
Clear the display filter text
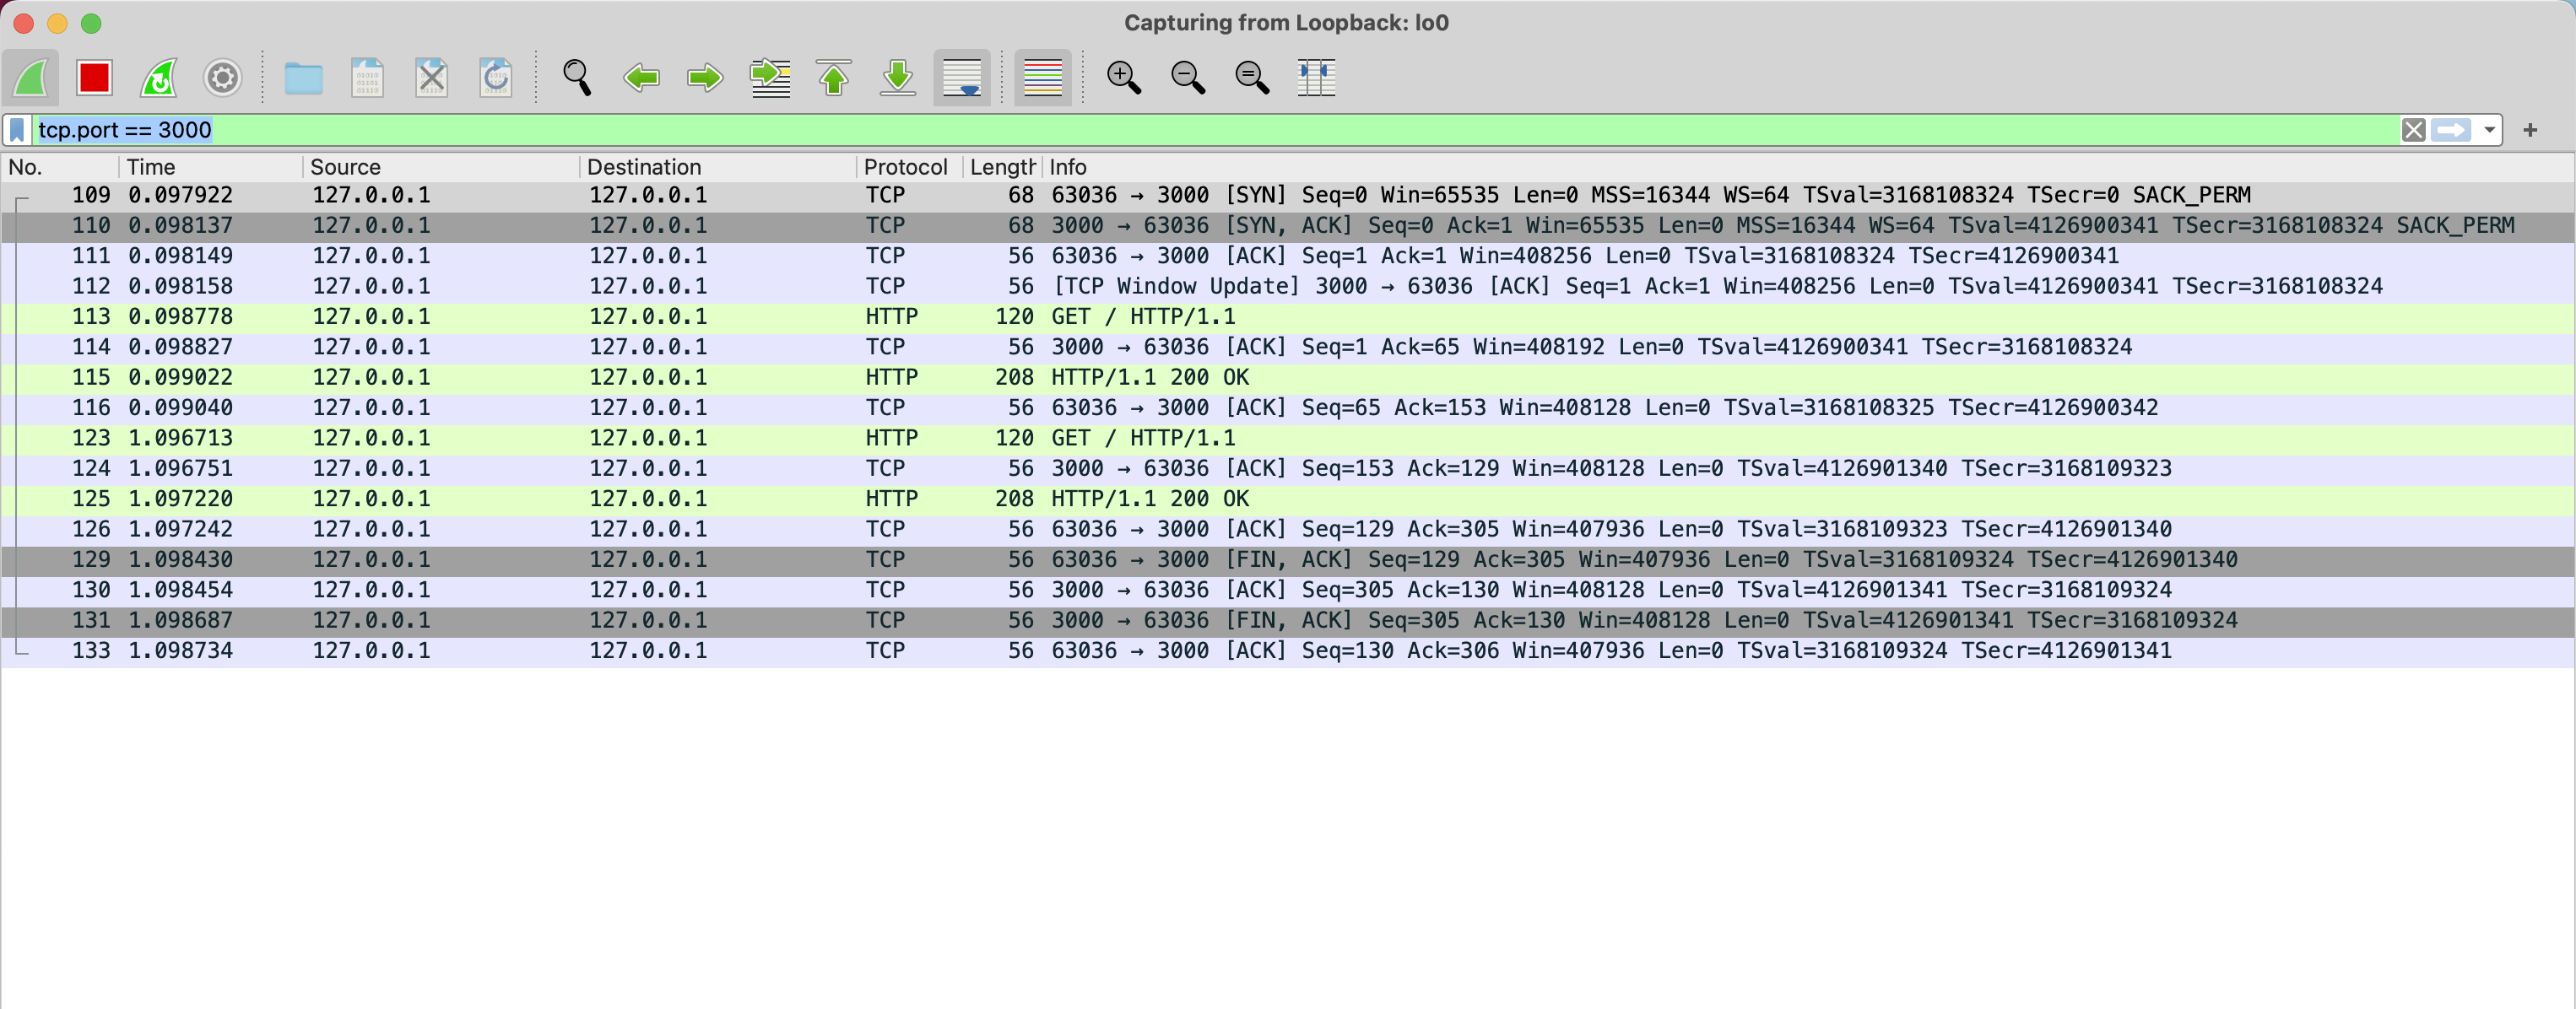click(2413, 130)
